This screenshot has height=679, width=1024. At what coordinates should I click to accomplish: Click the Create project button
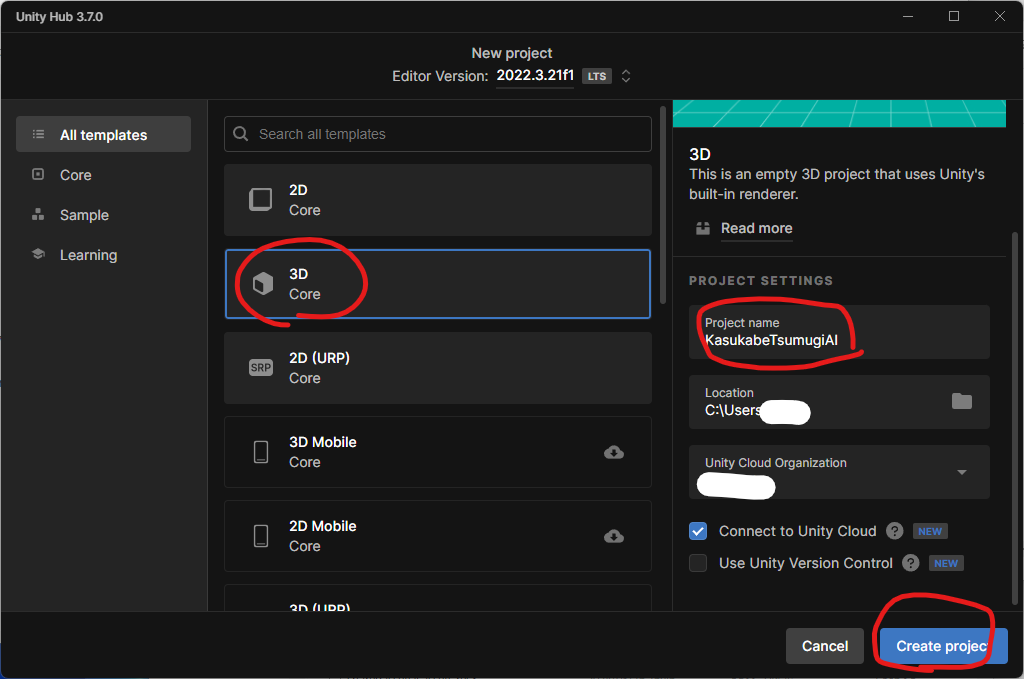[x=943, y=646]
